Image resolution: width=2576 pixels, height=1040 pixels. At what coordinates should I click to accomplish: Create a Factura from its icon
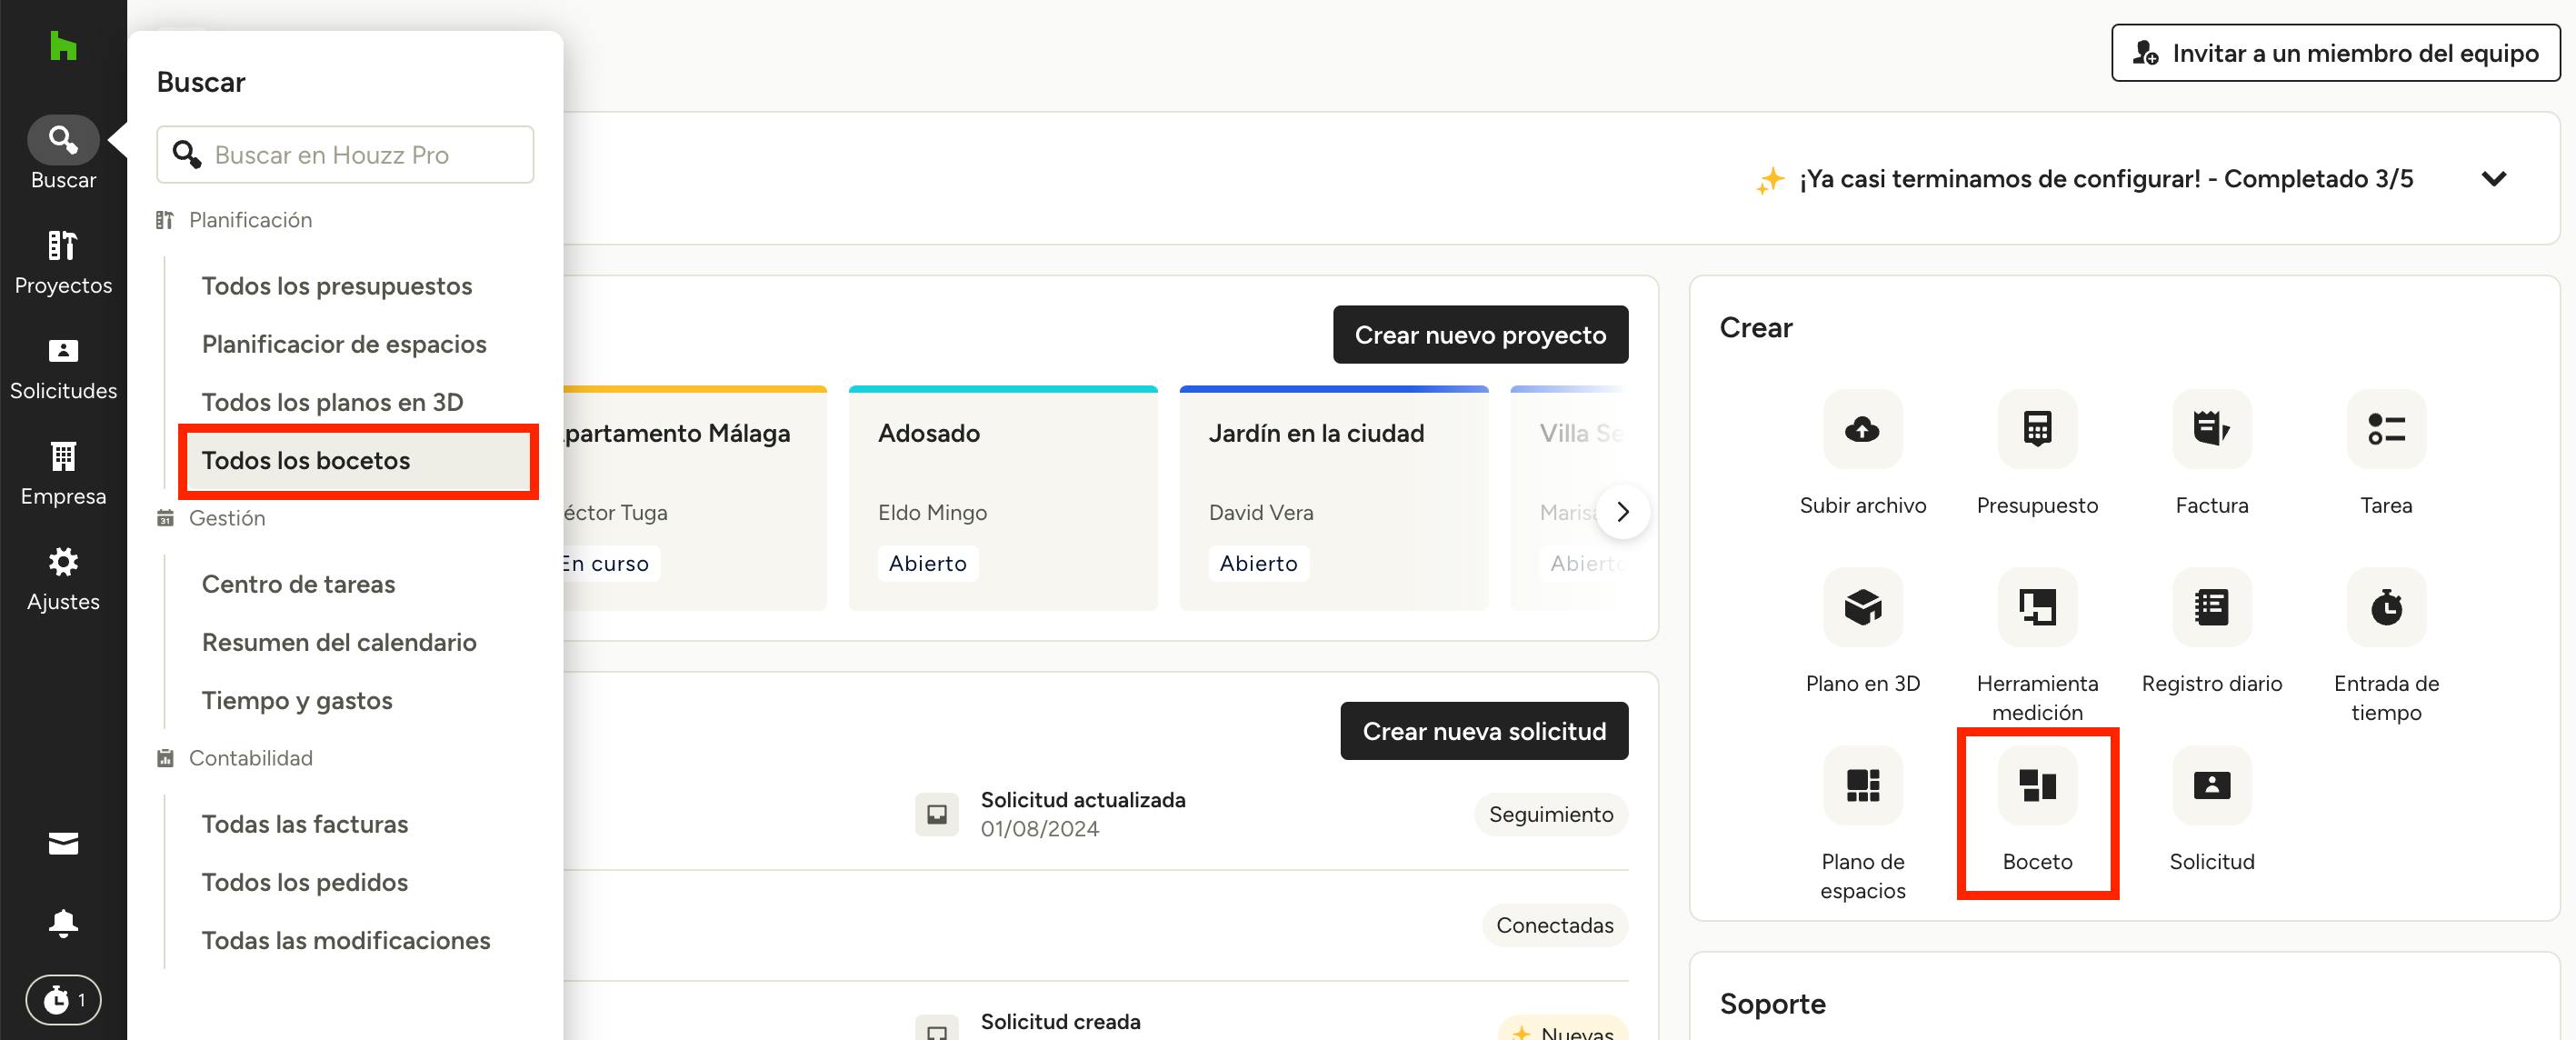coord(2211,429)
